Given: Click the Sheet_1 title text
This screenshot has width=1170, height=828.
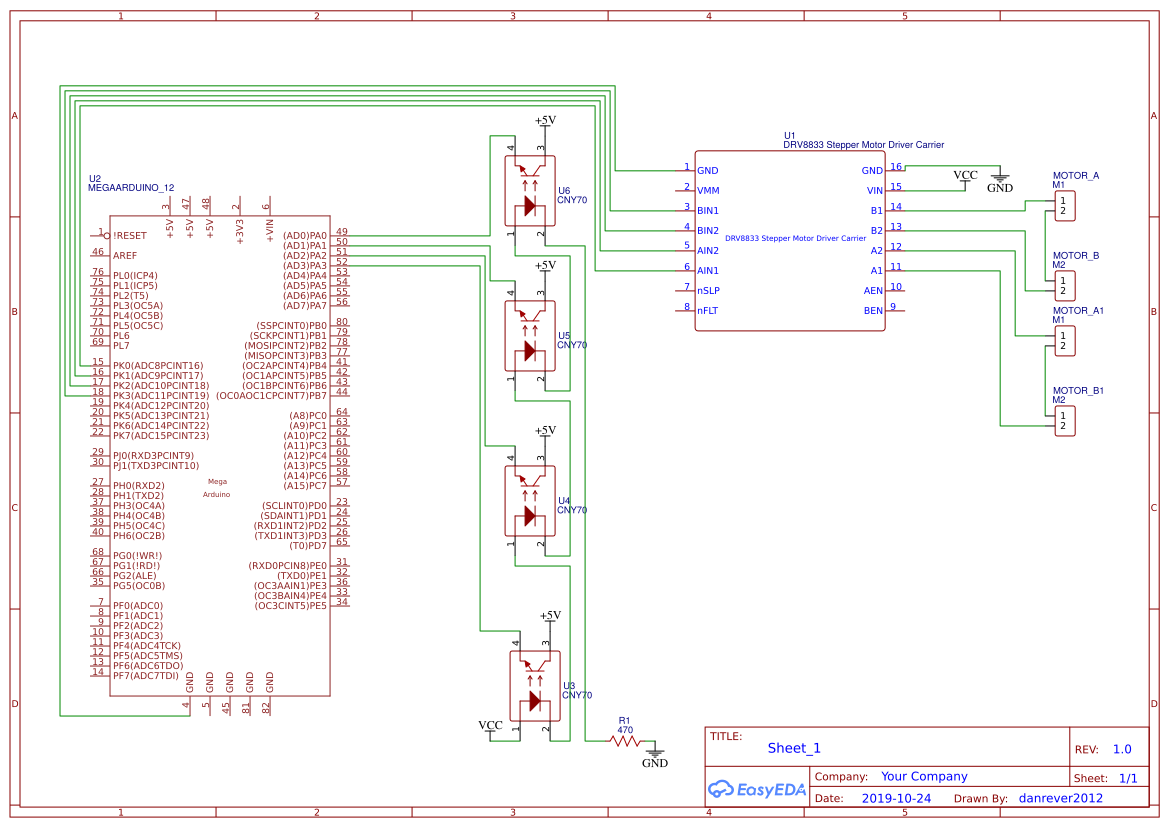Looking at the screenshot, I should [794, 748].
